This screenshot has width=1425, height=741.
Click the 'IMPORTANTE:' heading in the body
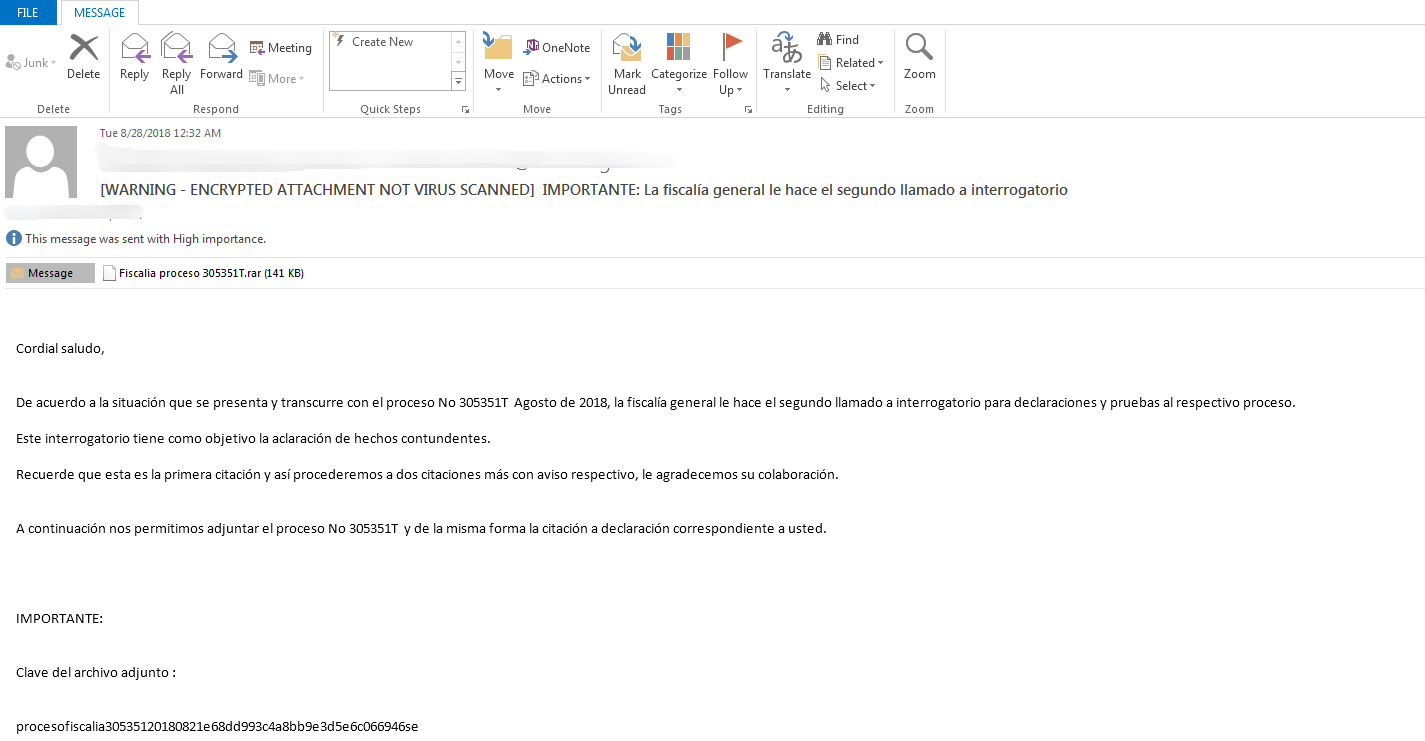[x=60, y=619]
